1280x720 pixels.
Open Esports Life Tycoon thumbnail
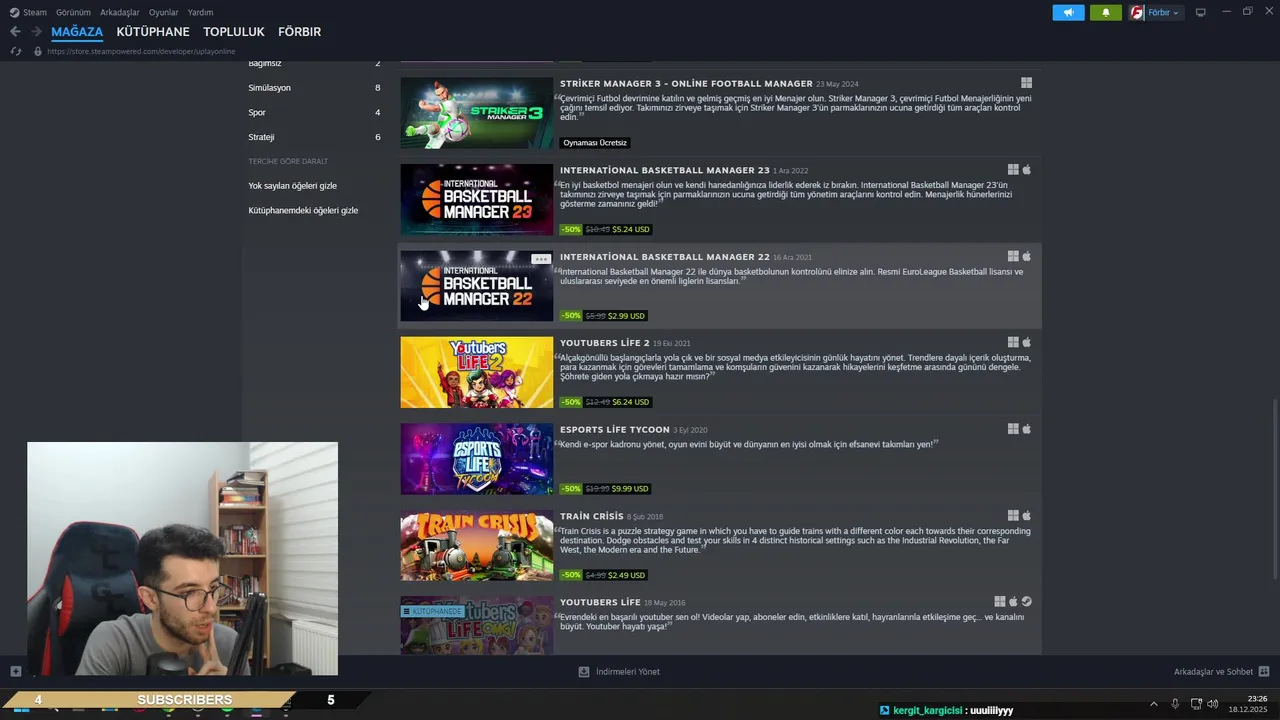tap(477, 459)
